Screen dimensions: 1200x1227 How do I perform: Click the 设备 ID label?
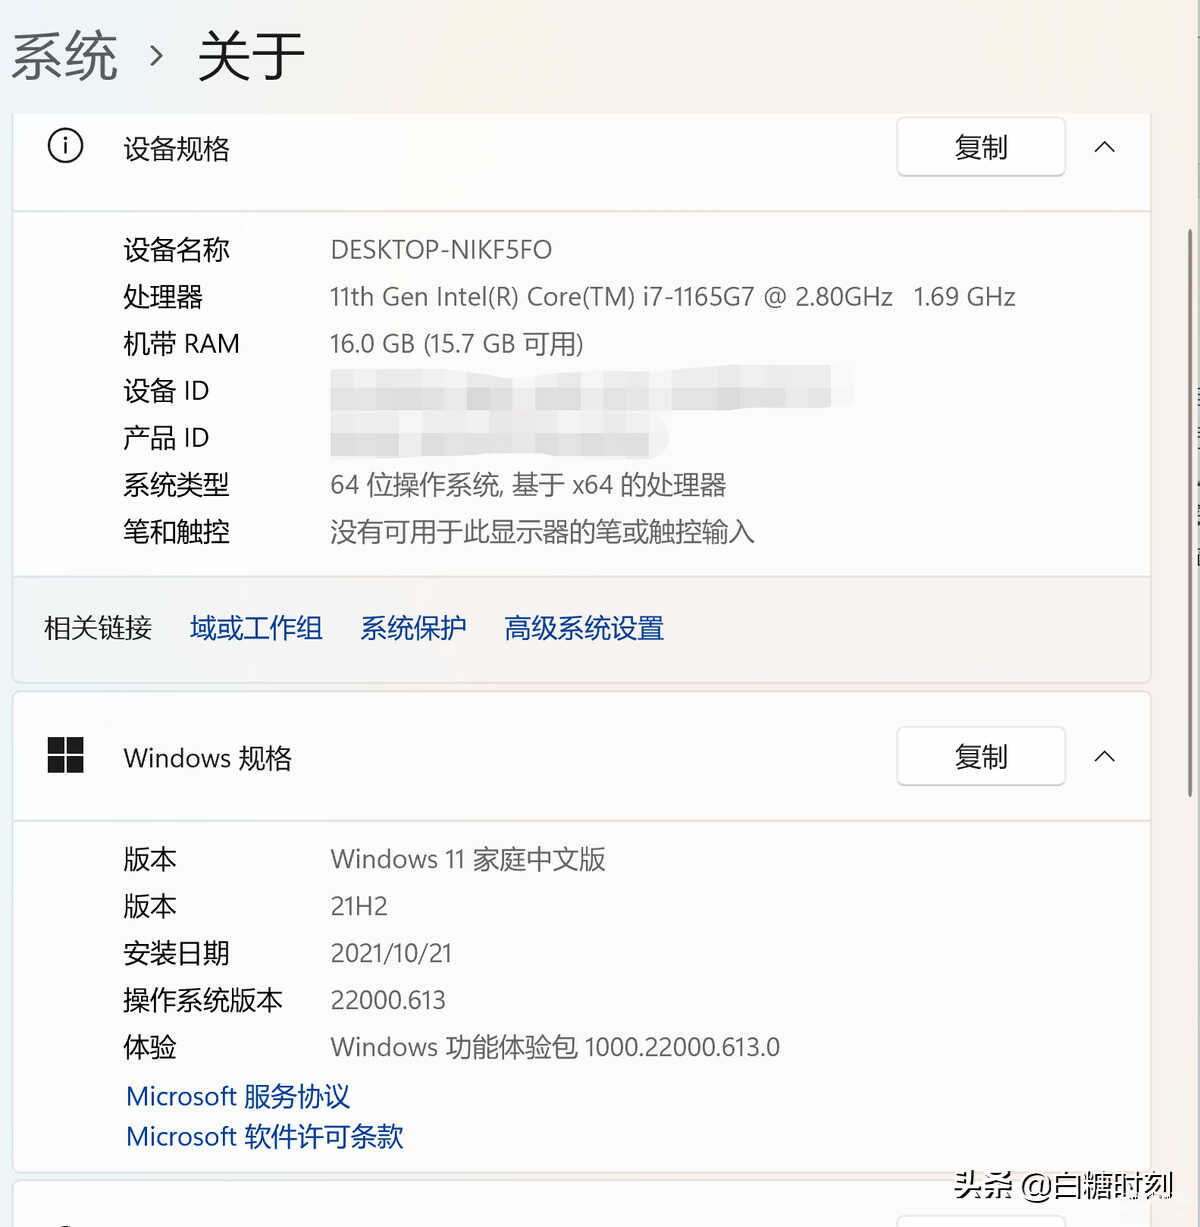pyautogui.click(x=166, y=391)
